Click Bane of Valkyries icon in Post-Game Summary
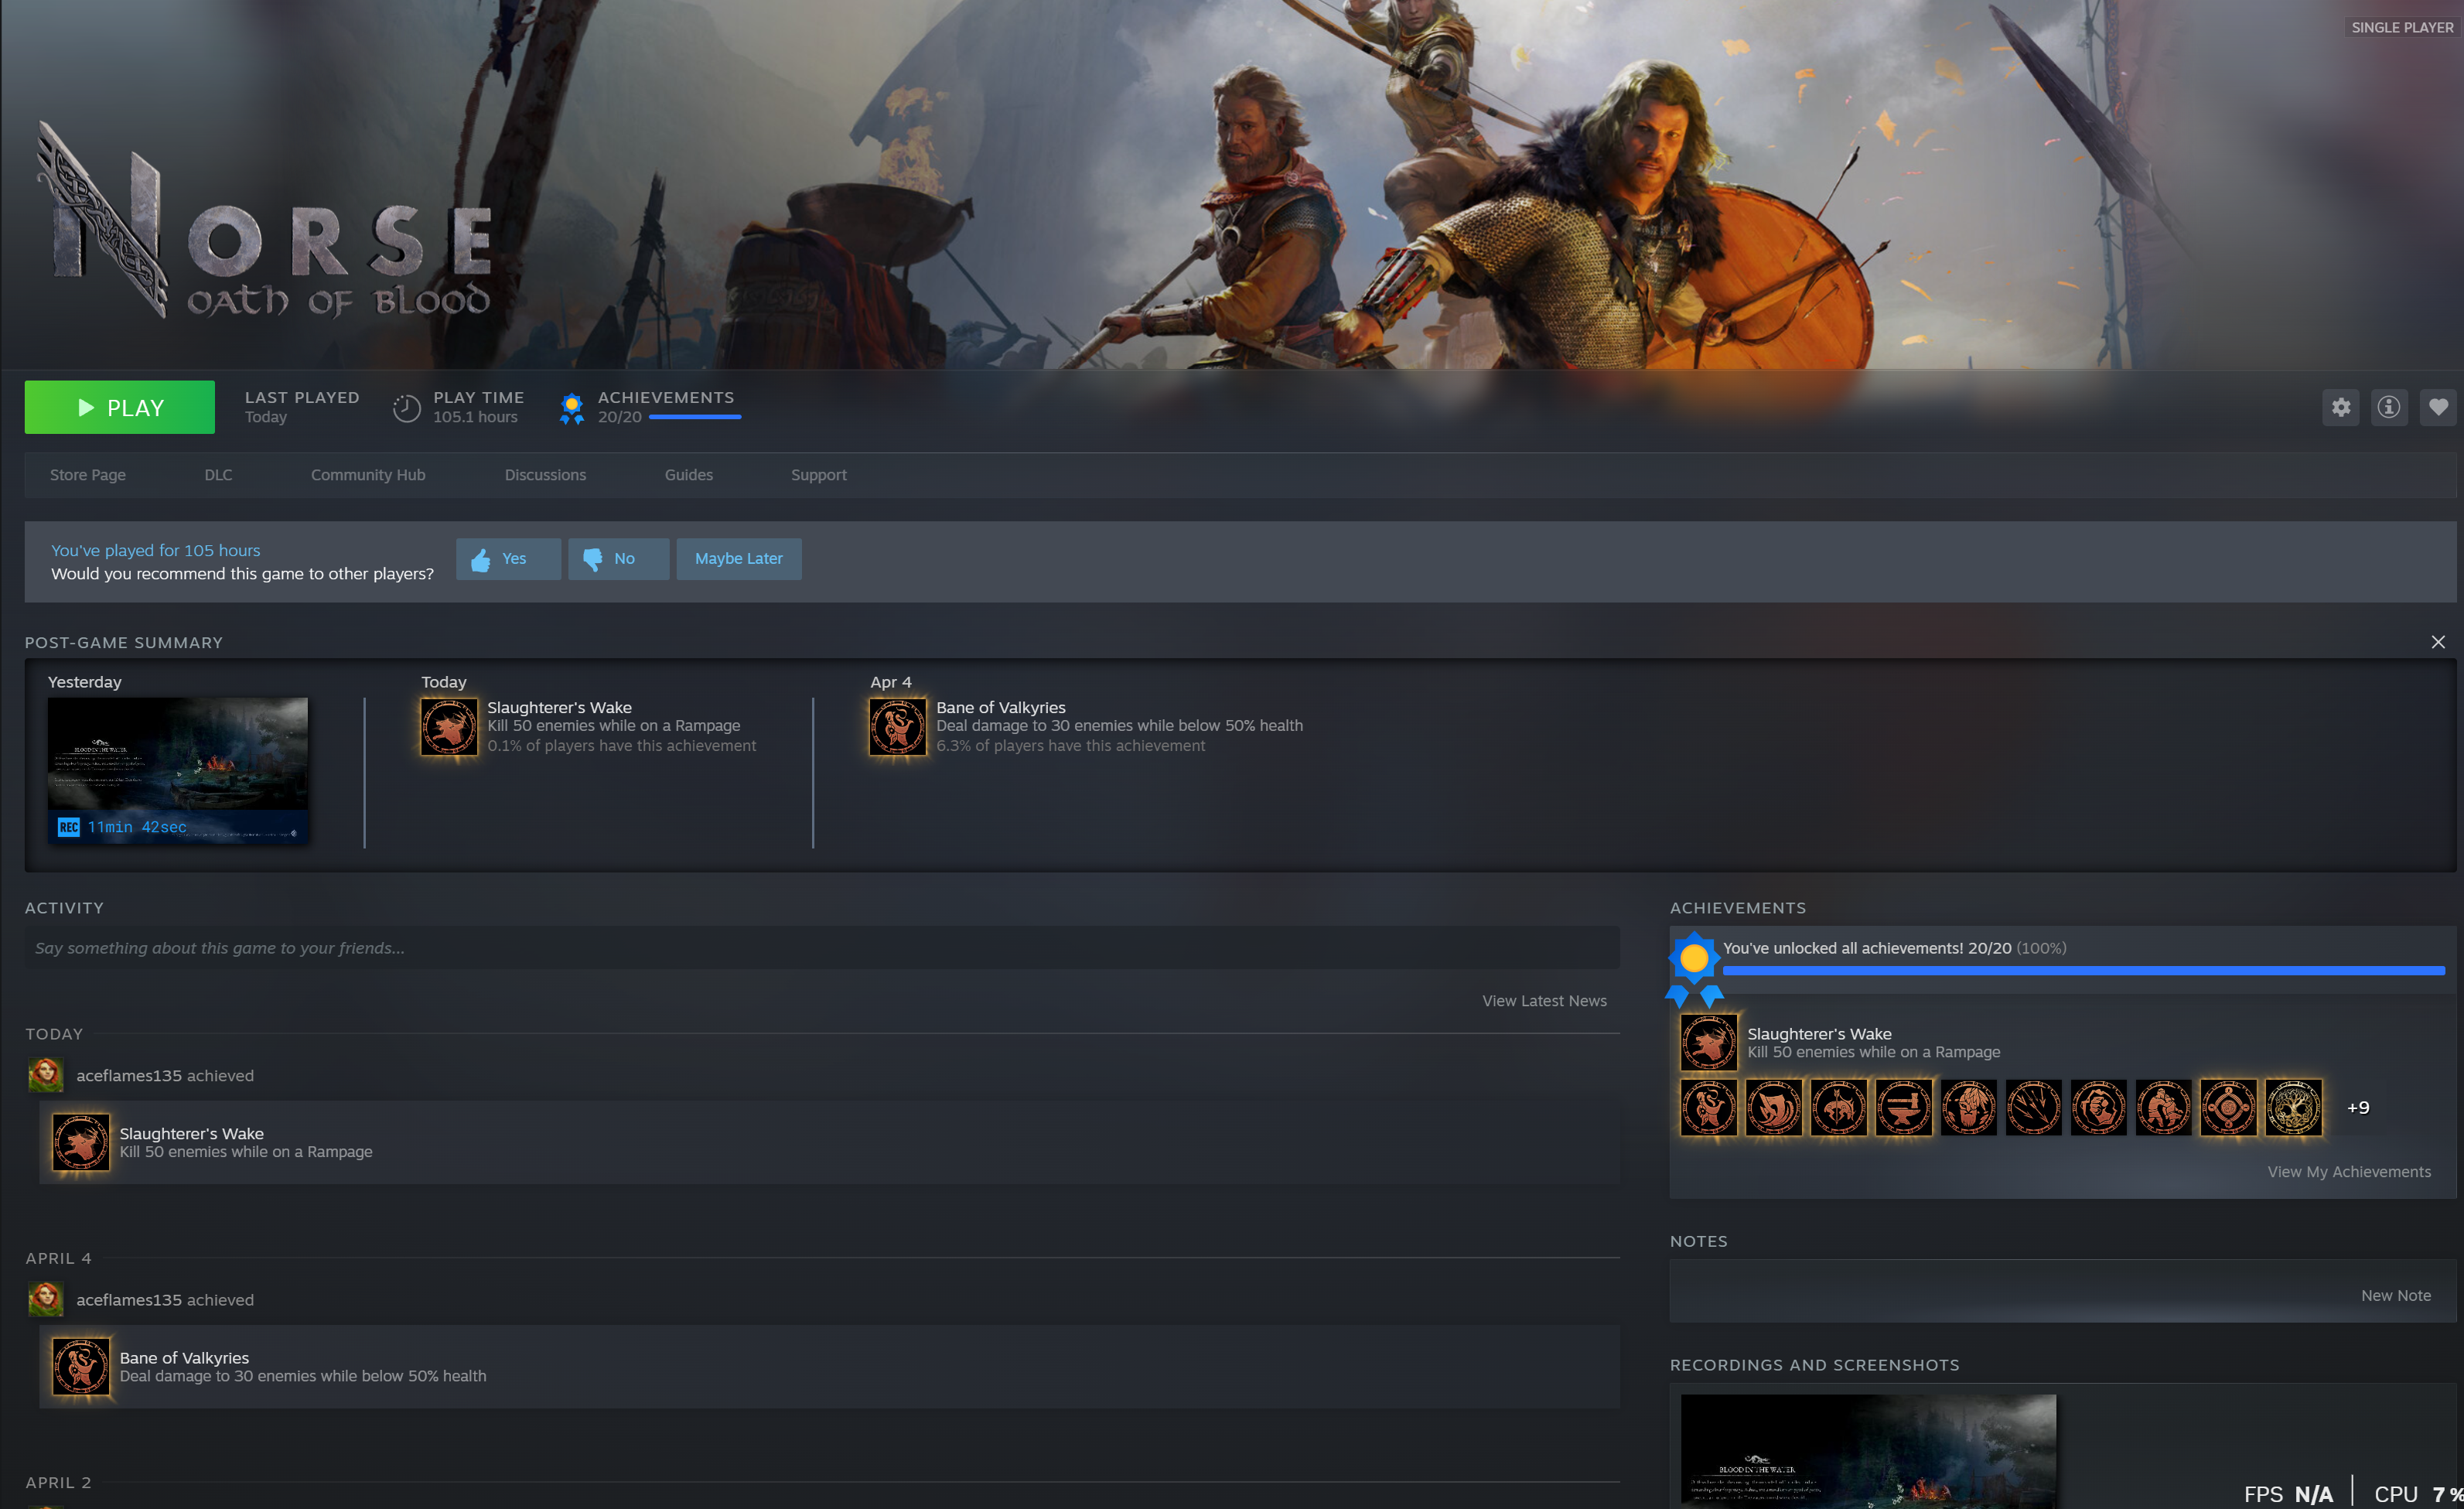Viewport: 2464px width, 1509px height. [897, 727]
